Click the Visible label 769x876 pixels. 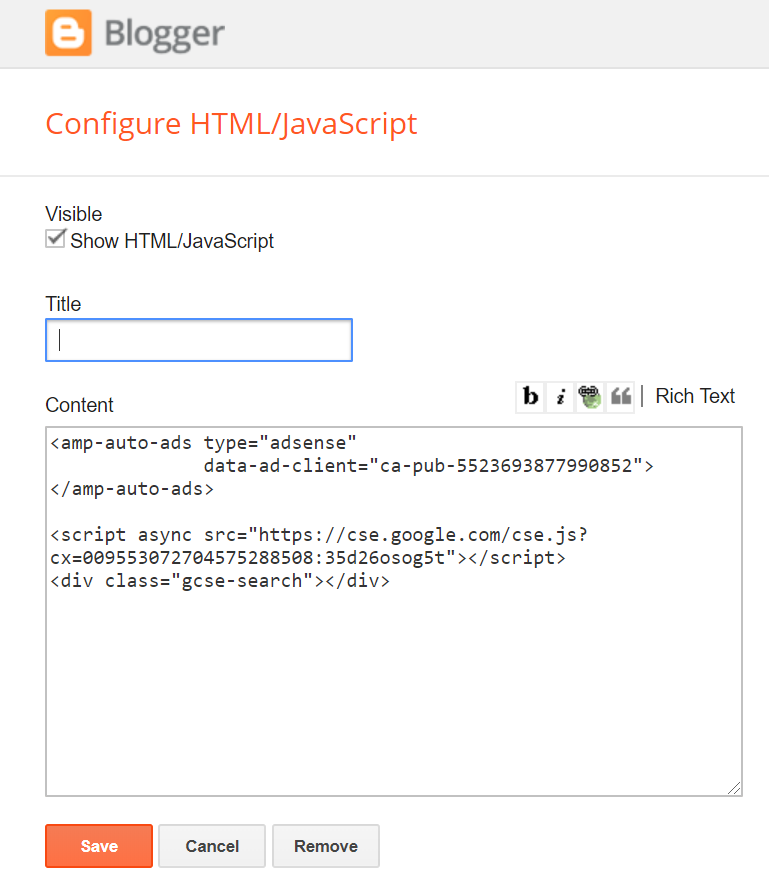pyautogui.click(x=74, y=214)
